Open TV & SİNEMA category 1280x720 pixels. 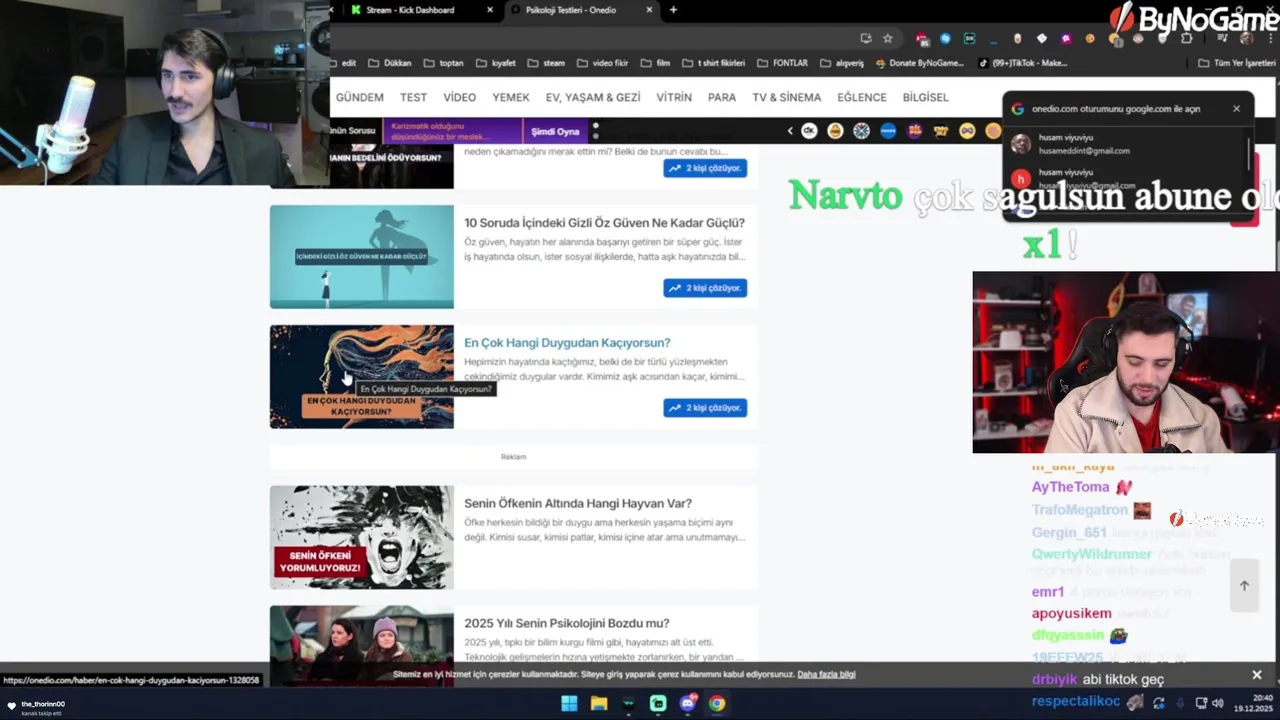pos(787,97)
